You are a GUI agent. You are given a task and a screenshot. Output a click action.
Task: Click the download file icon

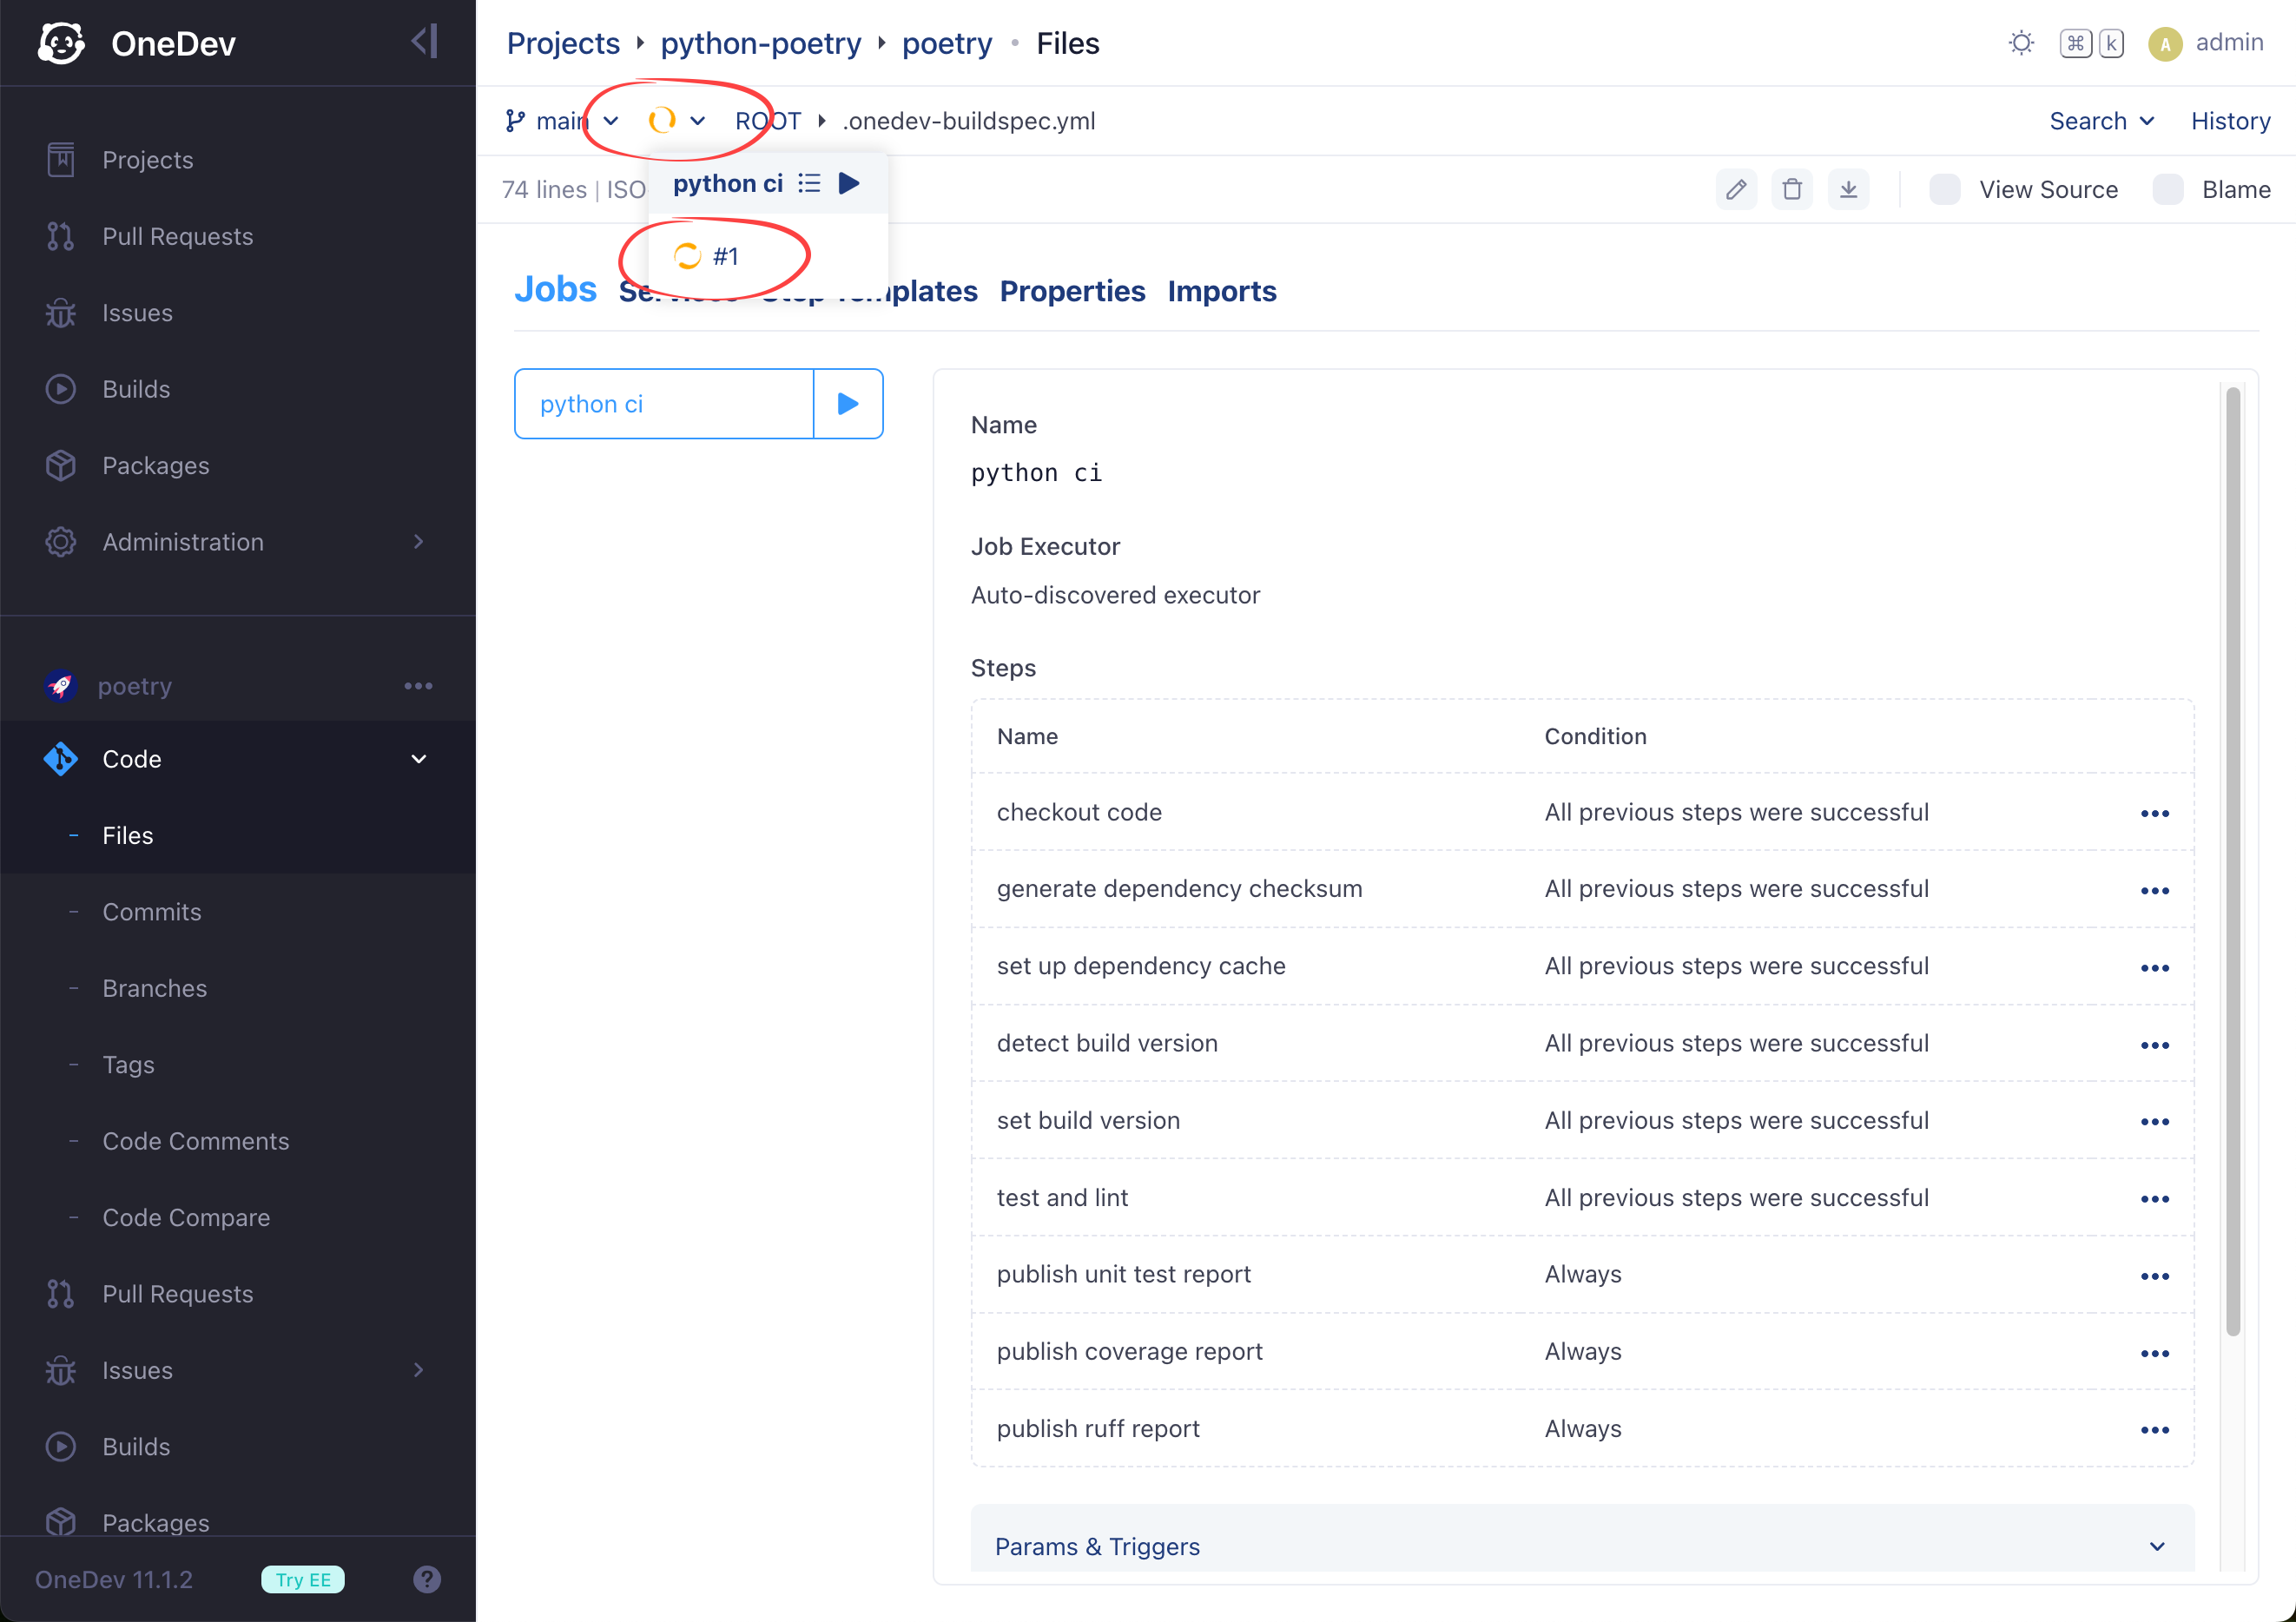pyautogui.click(x=1848, y=189)
